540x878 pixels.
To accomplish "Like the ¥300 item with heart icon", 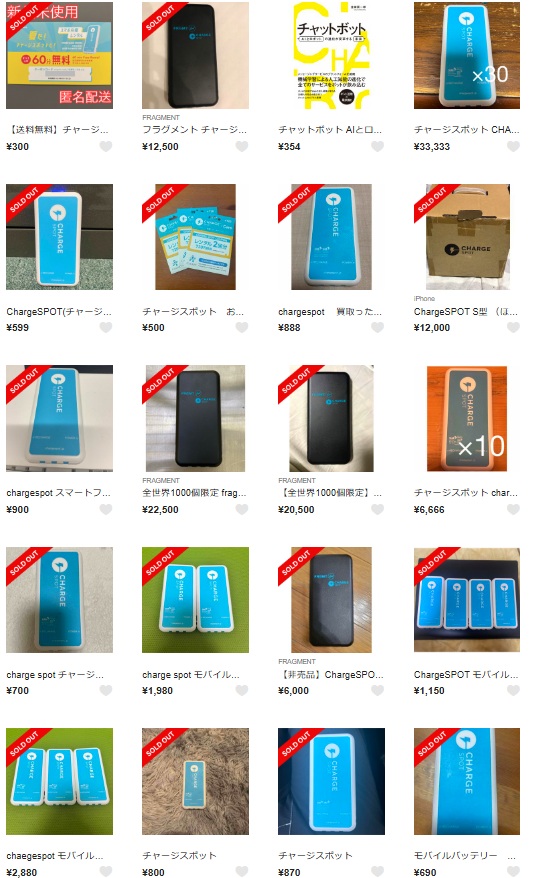I will (x=106, y=147).
